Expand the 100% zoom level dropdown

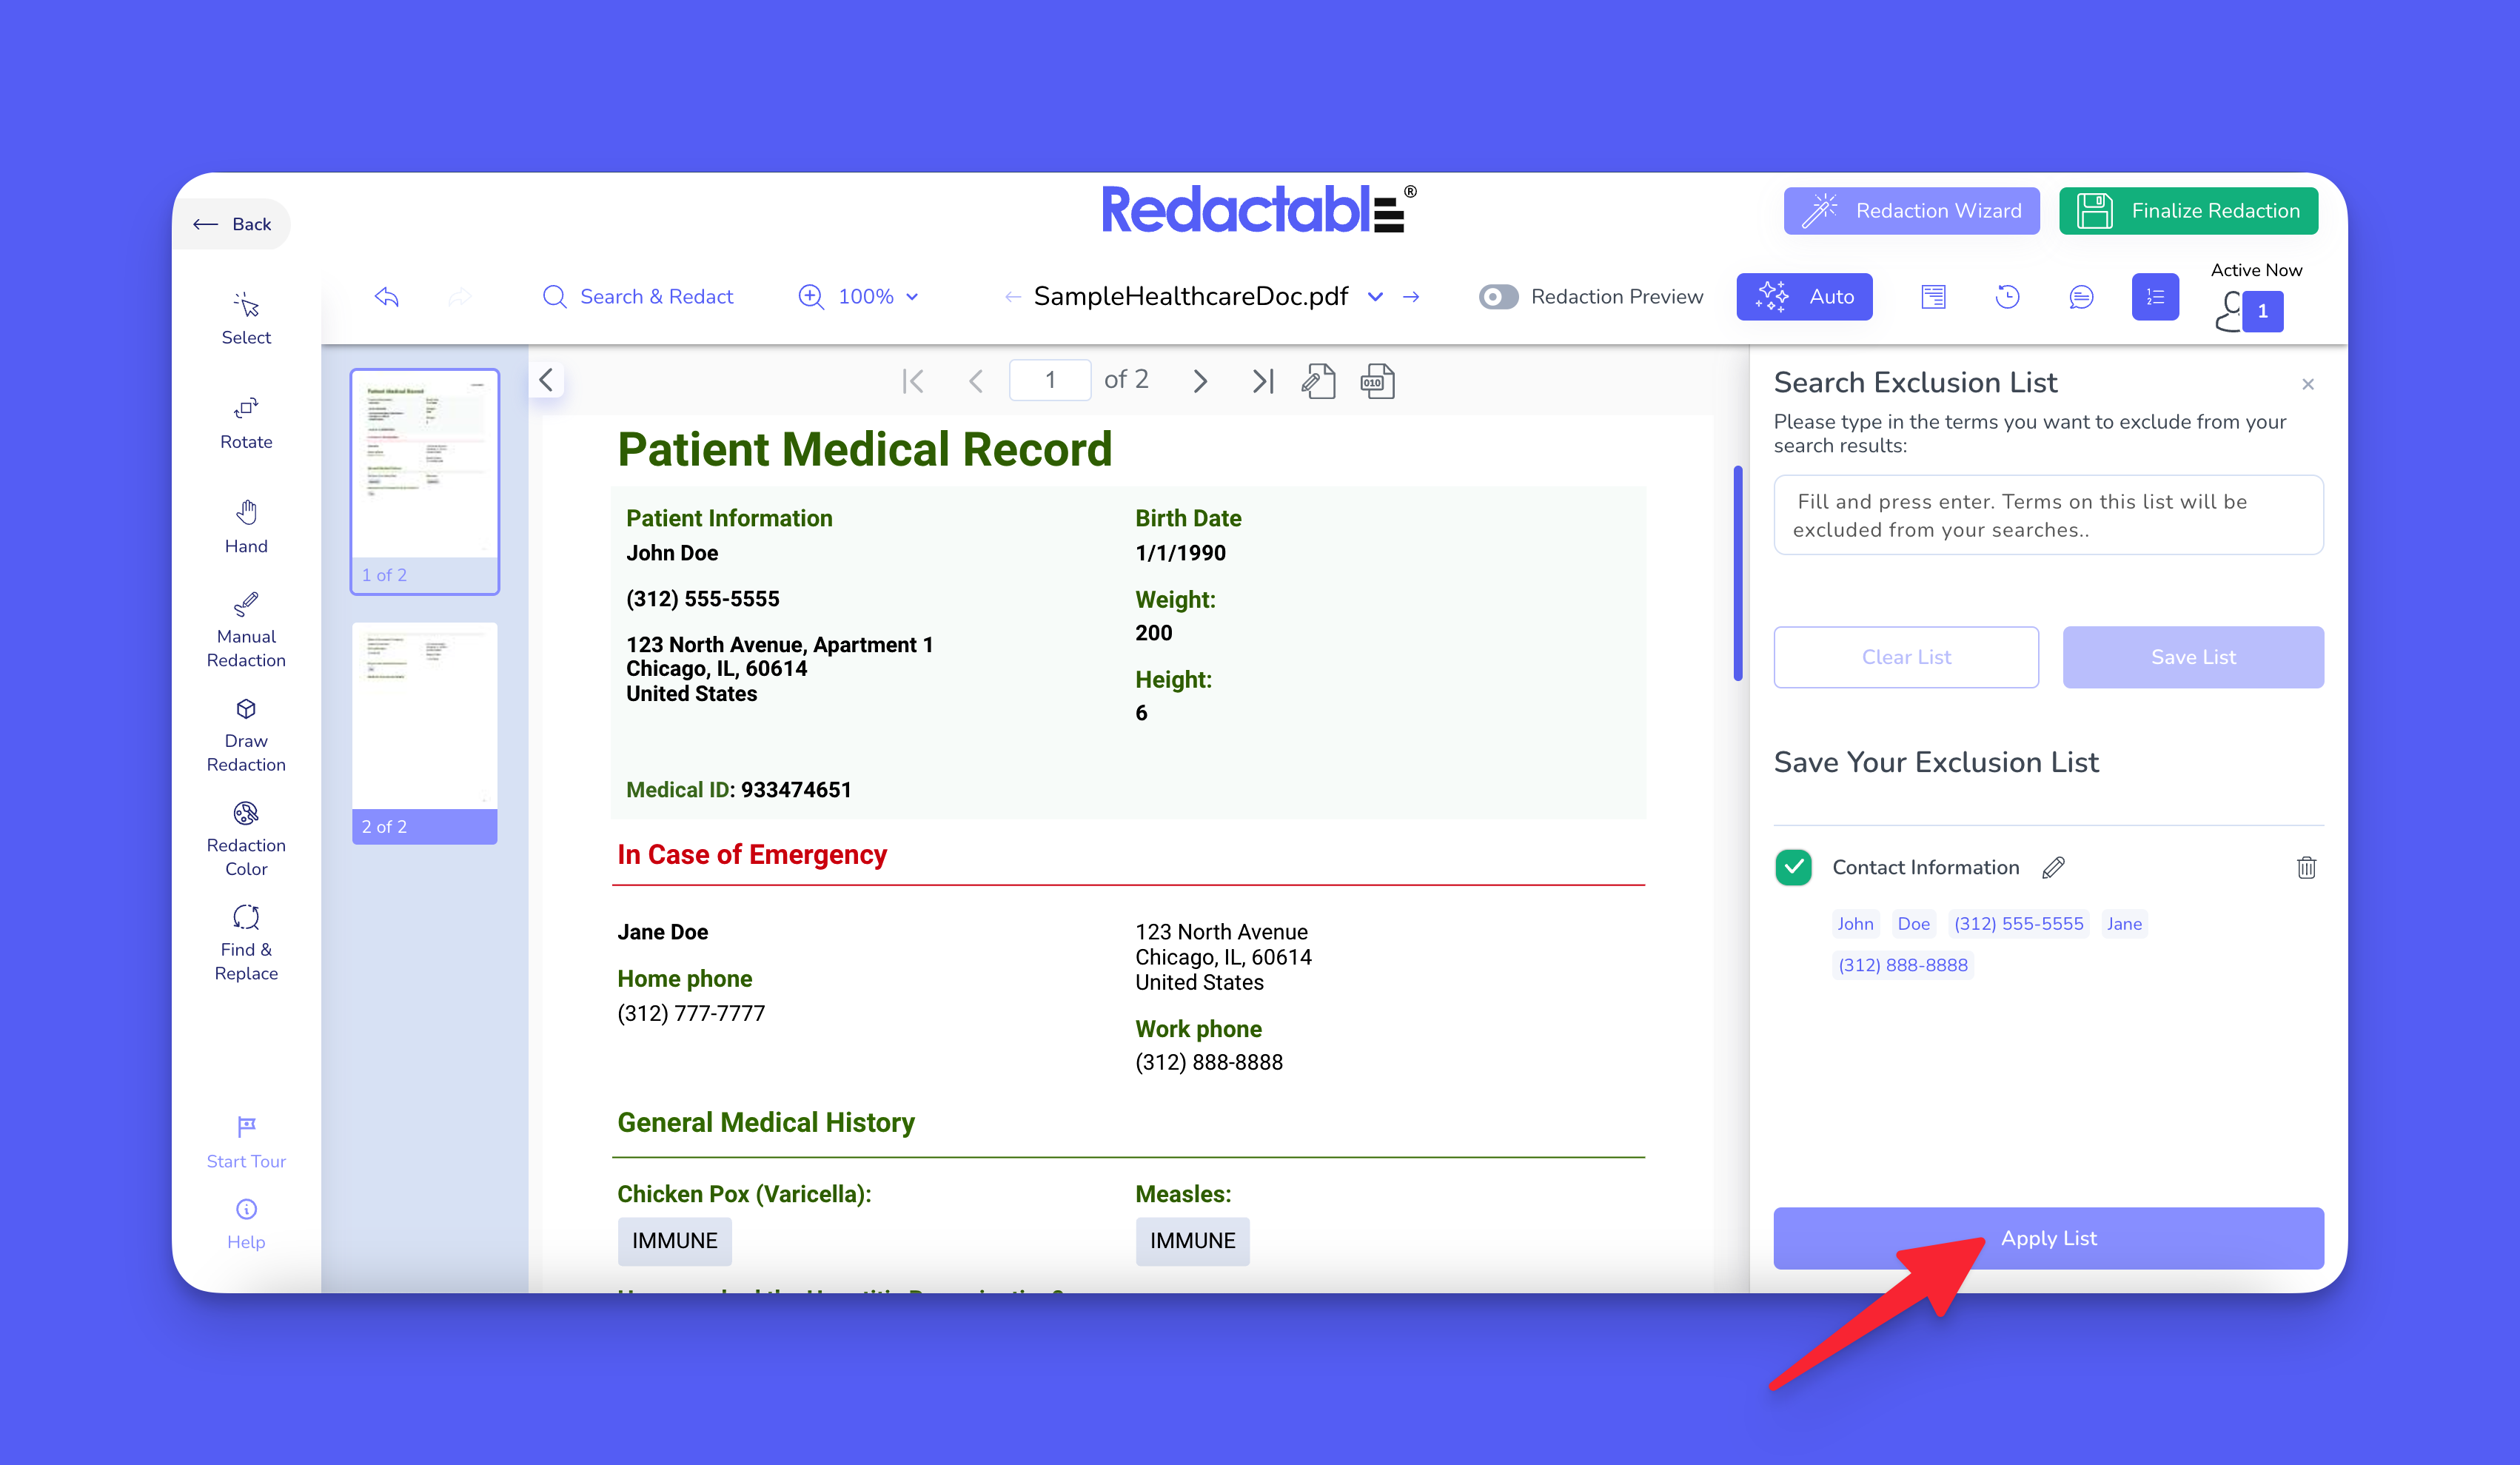pyautogui.click(x=866, y=296)
